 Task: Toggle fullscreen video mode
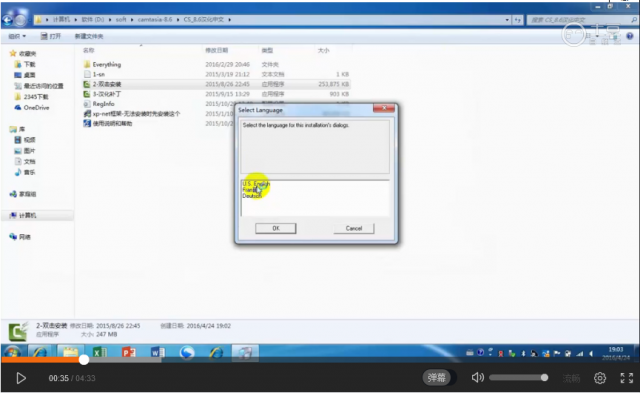coord(627,378)
